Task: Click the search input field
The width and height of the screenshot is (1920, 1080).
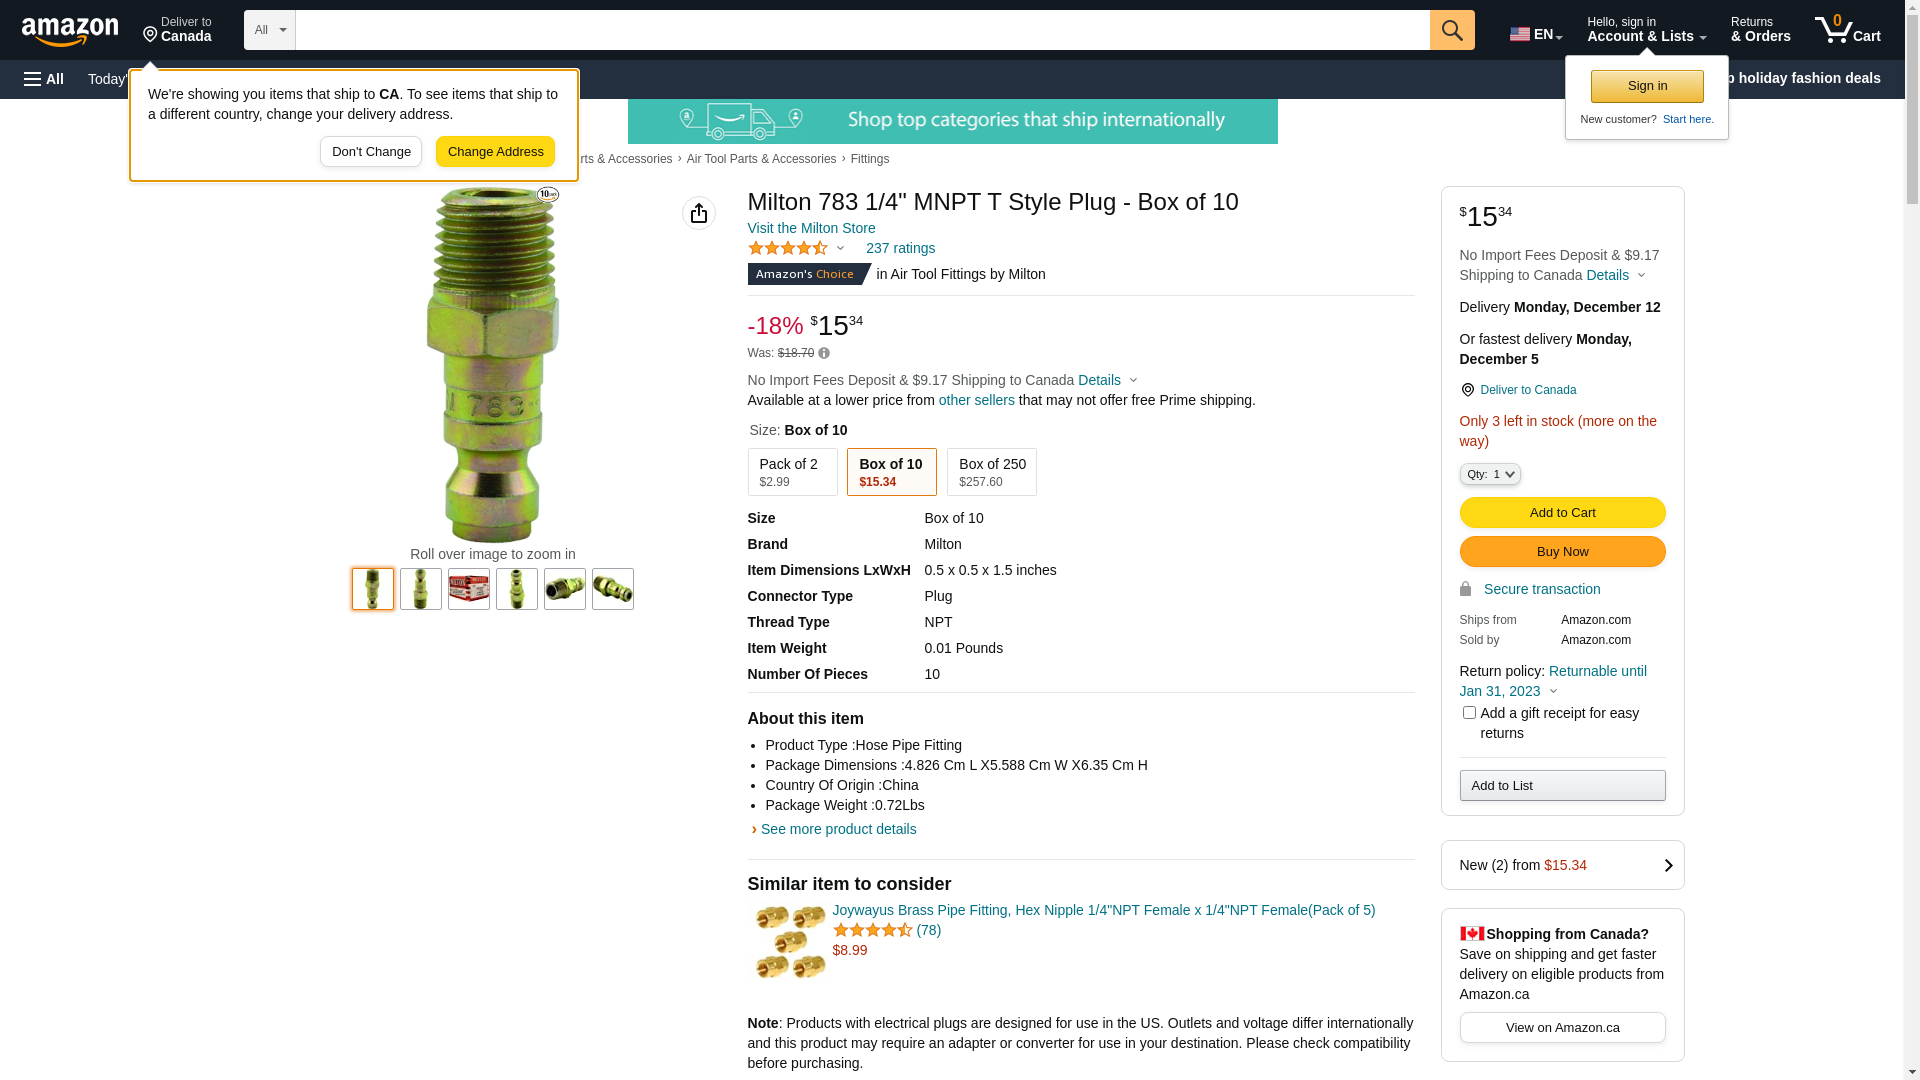Action: (862, 30)
